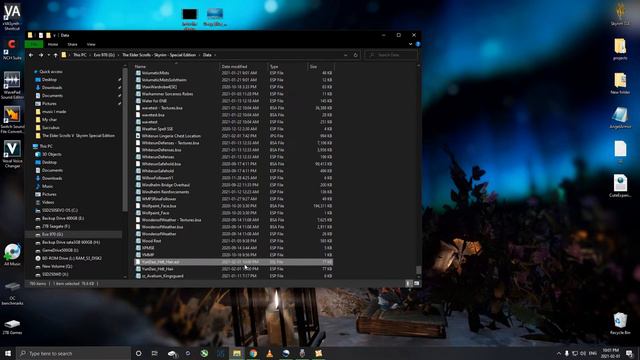Click This PC in the address breadcrumb

point(80,55)
